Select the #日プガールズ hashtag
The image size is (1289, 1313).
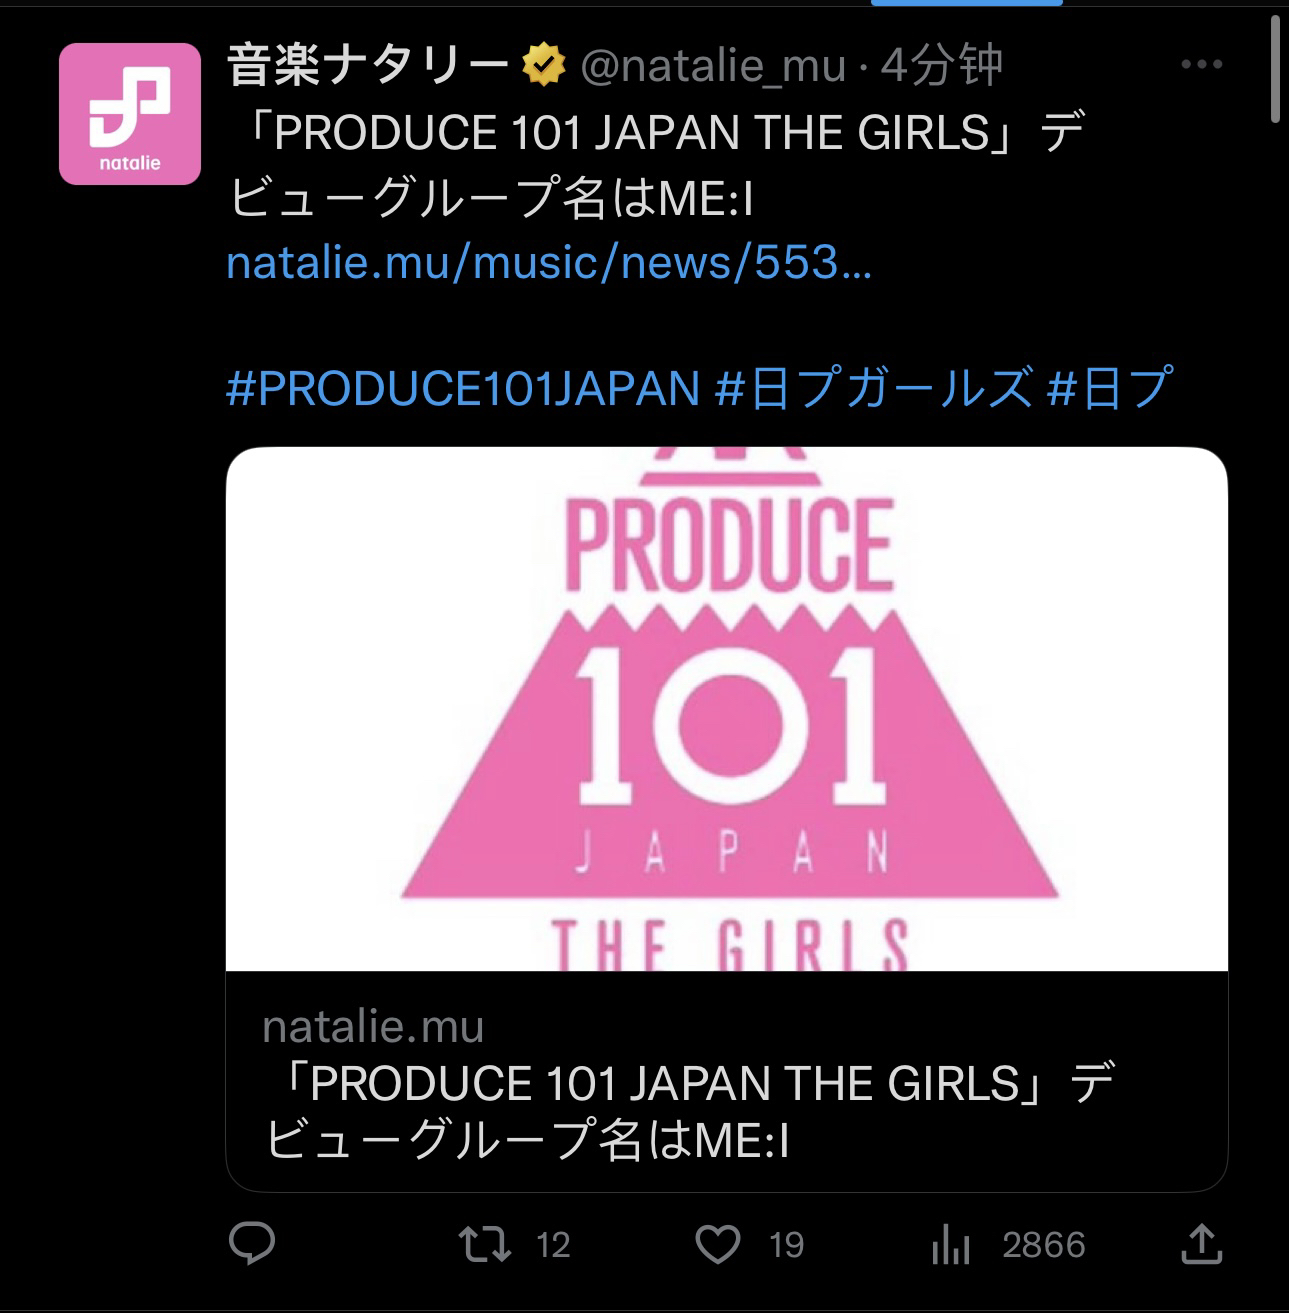[x=873, y=388]
